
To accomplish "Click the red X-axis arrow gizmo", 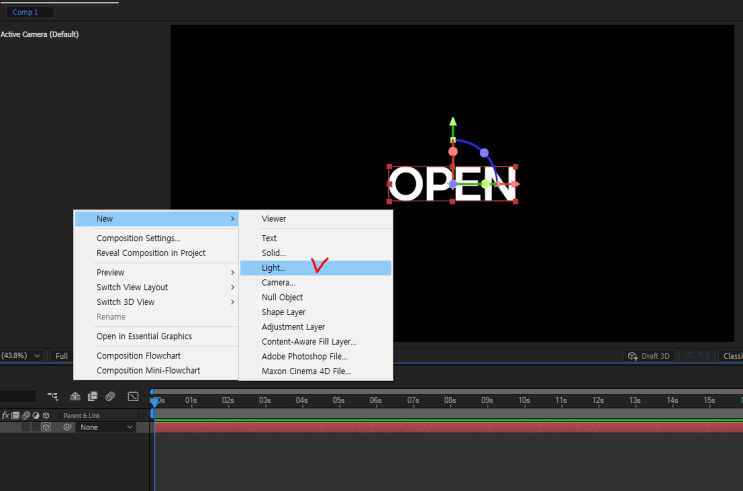I will click(x=515, y=184).
